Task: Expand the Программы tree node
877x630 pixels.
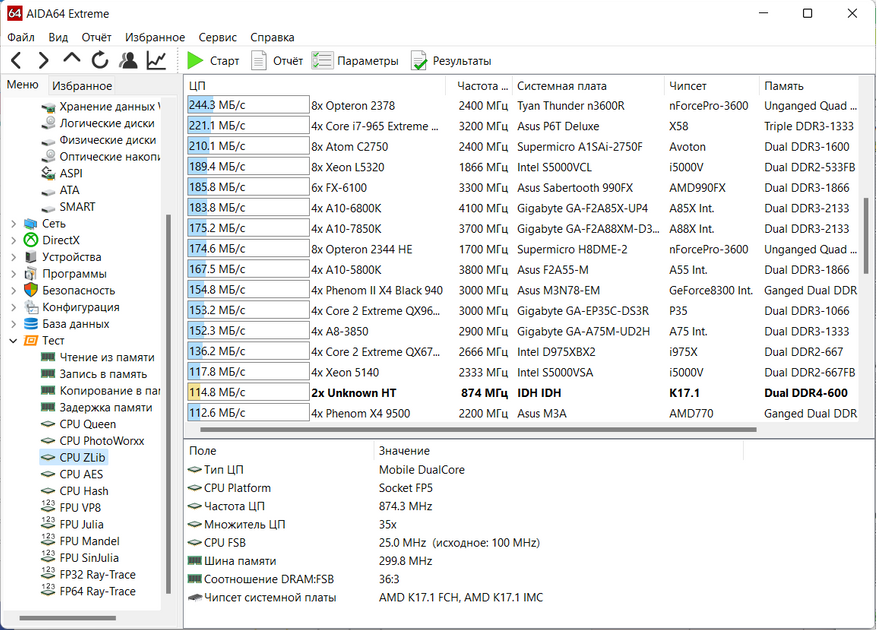Action: [13, 274]
